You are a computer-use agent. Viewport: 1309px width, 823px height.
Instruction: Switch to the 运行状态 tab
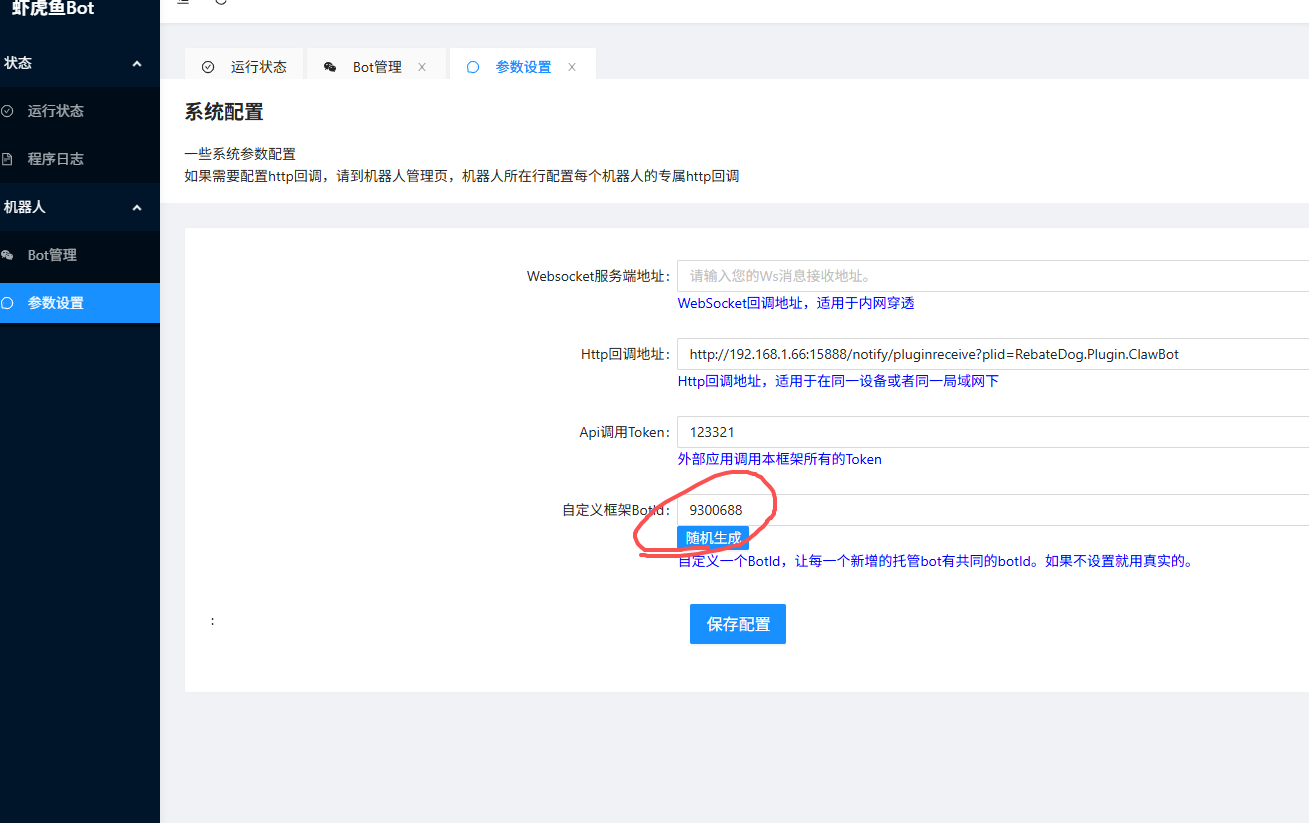coord(258,67)
